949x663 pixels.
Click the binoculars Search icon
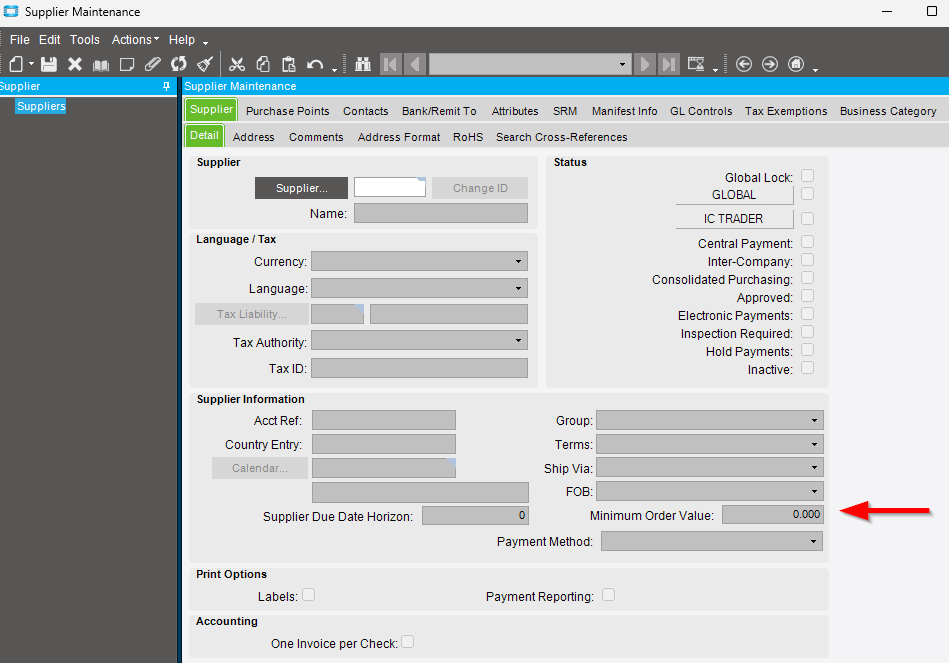(x=363, y=64)
